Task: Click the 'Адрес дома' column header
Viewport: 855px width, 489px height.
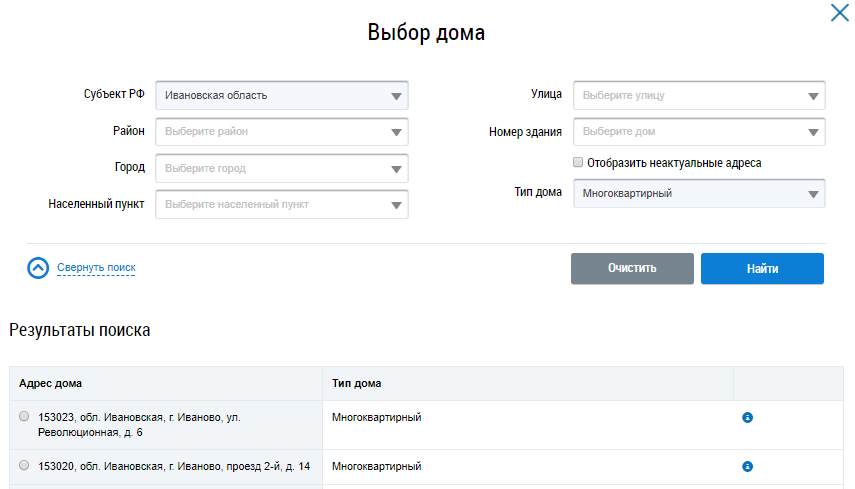Action: tap(51, 383)
